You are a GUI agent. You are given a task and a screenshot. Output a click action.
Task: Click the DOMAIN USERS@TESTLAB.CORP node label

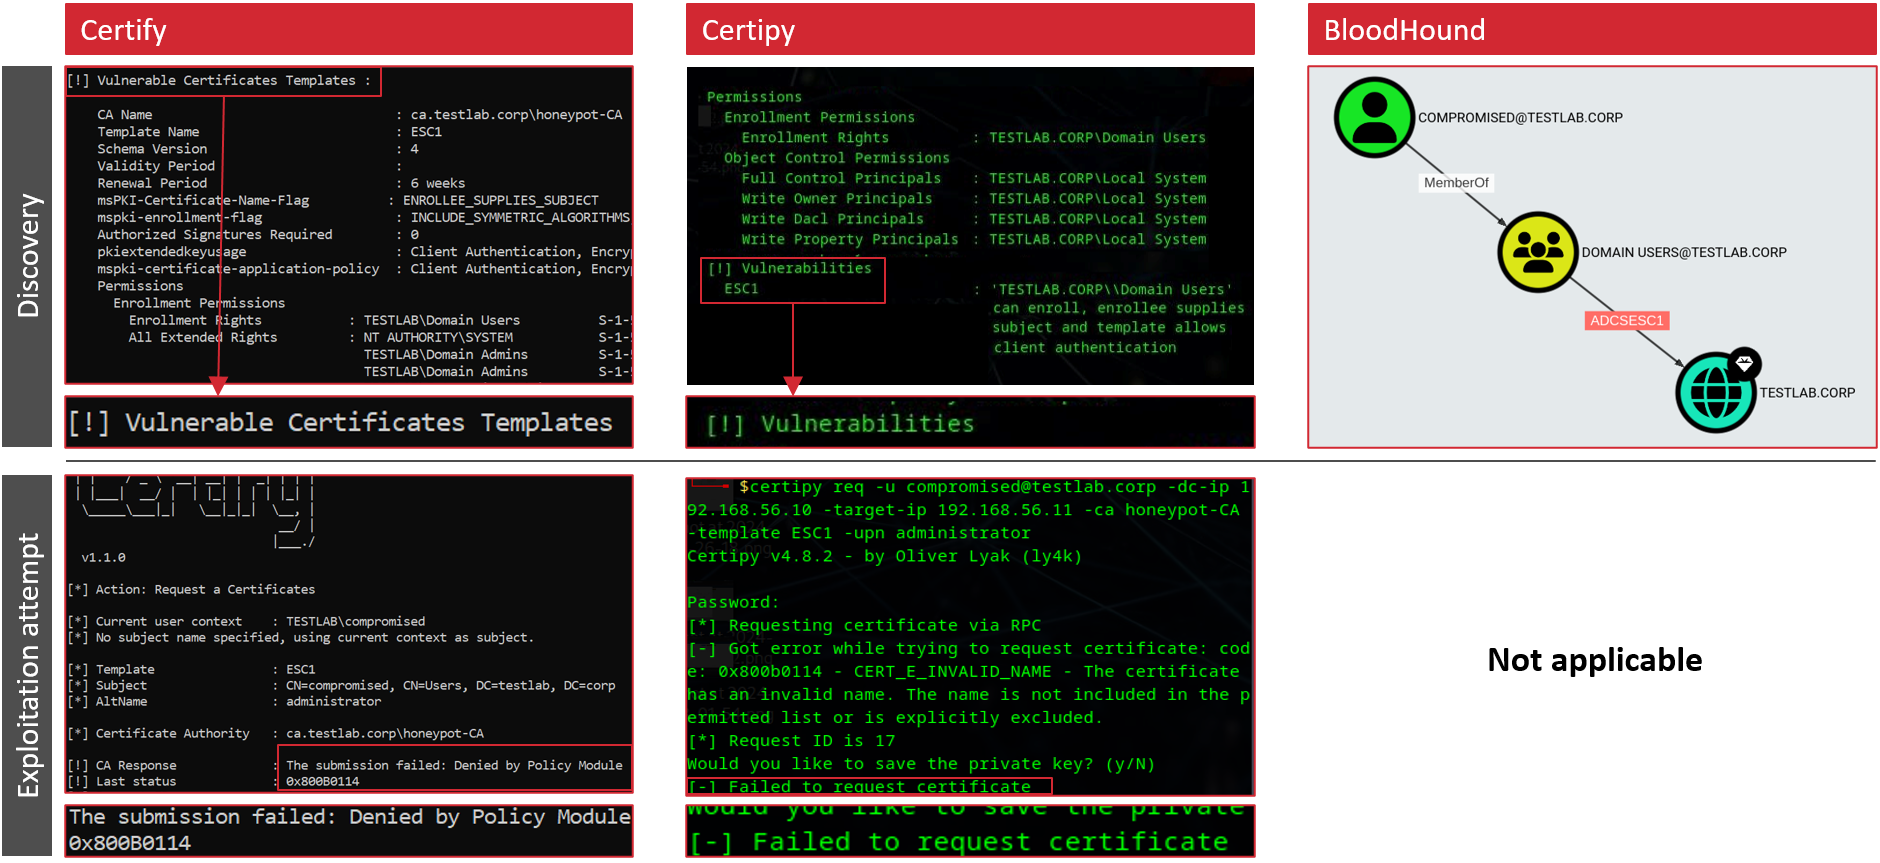(x=1684, y=253)
